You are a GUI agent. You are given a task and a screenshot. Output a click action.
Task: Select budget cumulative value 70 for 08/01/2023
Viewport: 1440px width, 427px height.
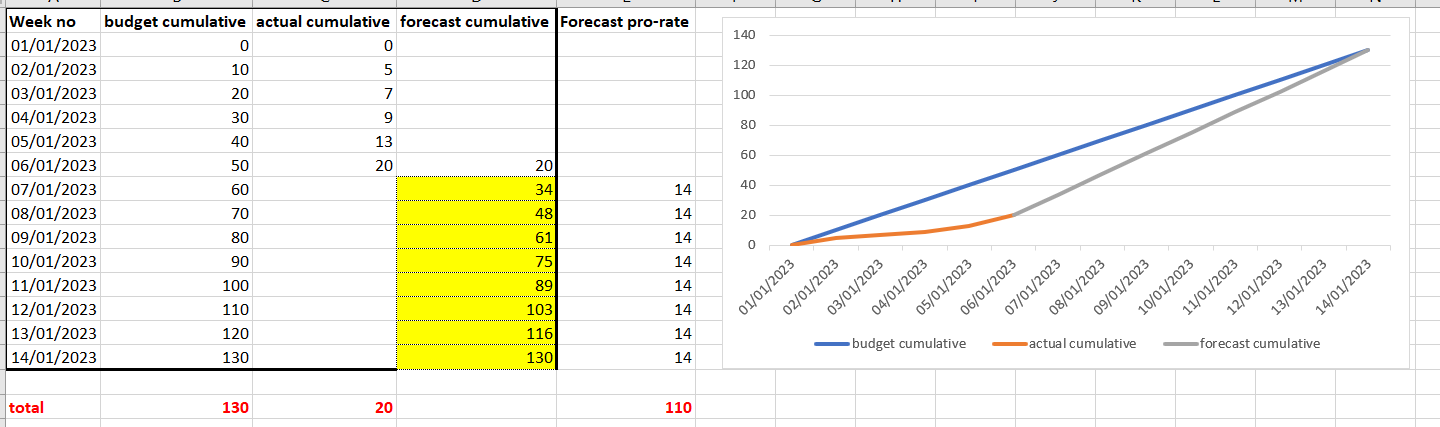pyautogui.click(x=176, y=213)
